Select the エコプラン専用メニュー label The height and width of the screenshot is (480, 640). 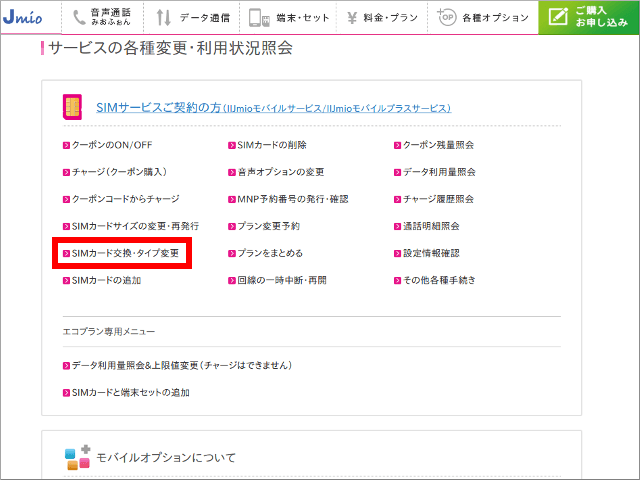tap(109, 331)
